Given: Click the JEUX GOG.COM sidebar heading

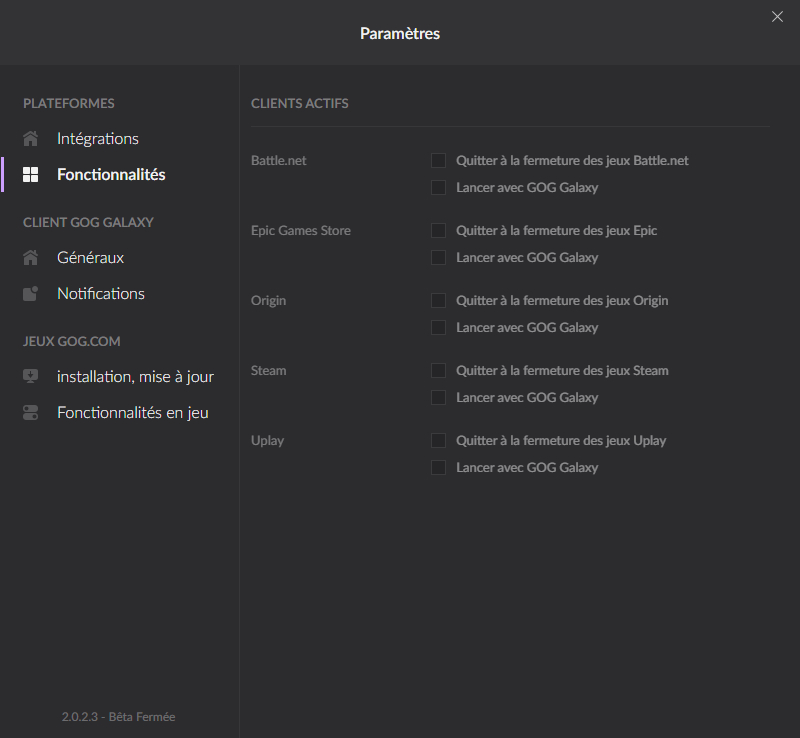Looking at the screenshot, I should pyautogui.click(x=72, y=341).
